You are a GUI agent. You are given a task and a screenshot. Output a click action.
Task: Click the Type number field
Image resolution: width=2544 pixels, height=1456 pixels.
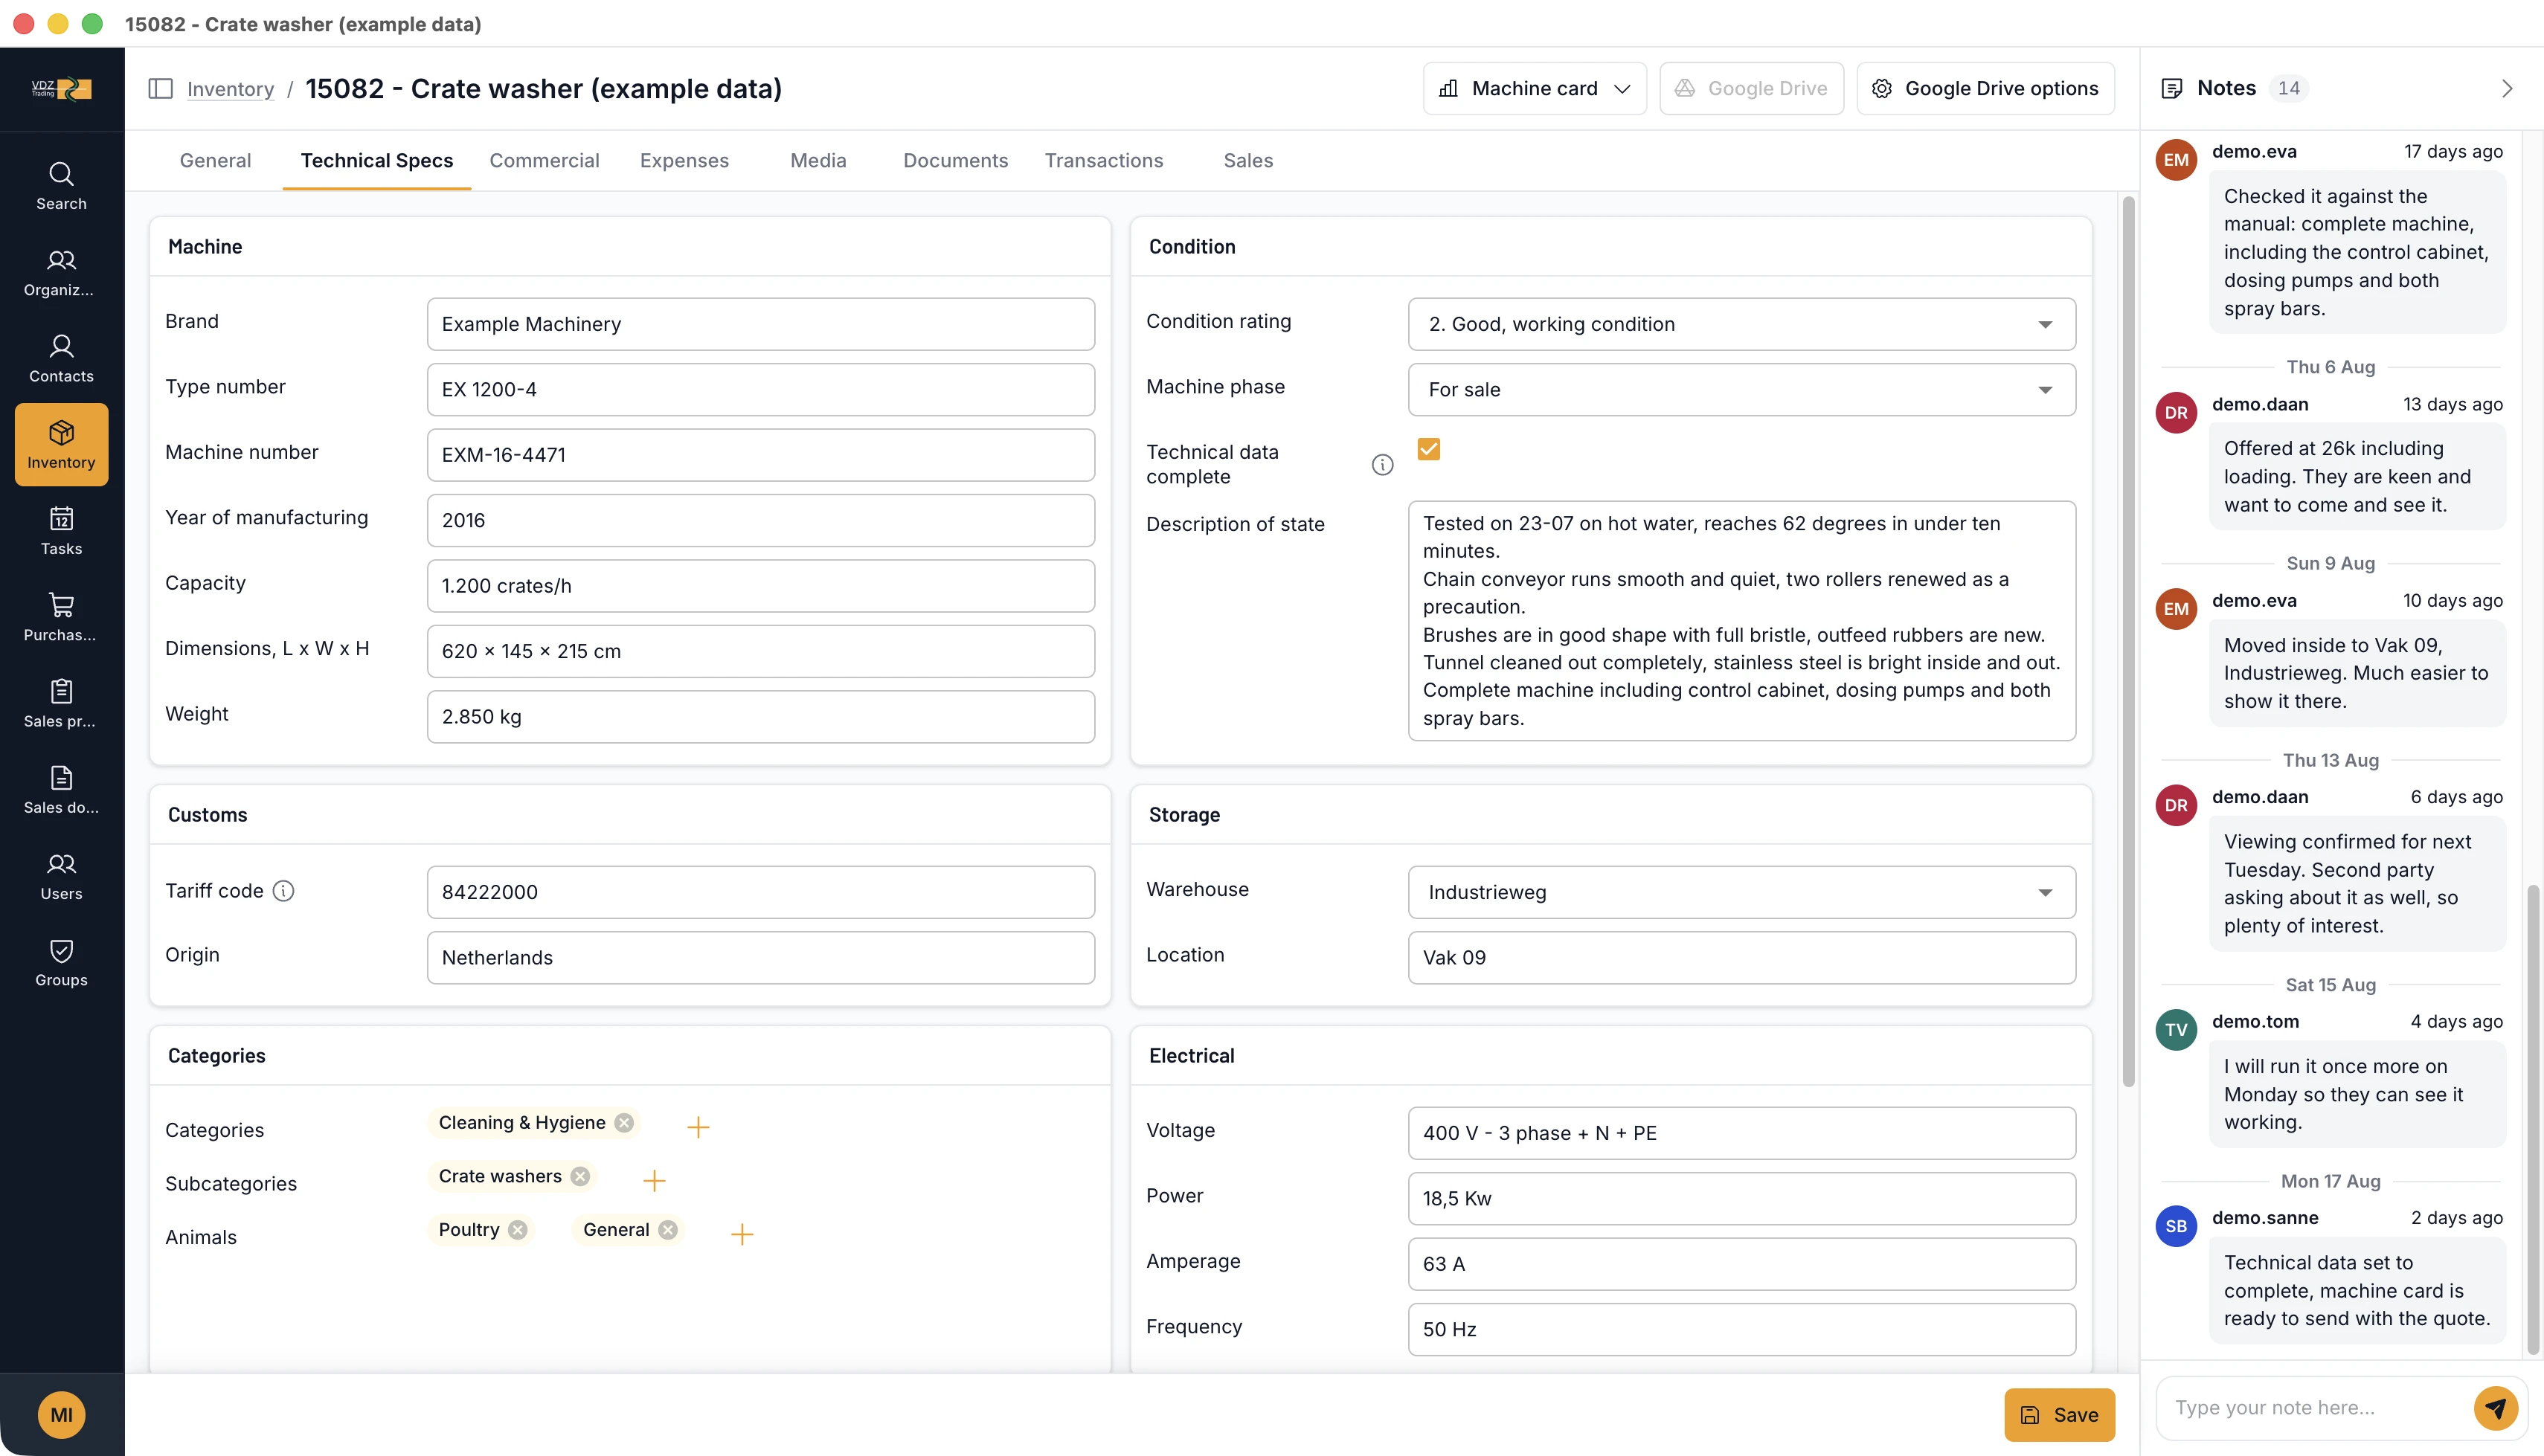pyautogui.click(x=760, y=389)
